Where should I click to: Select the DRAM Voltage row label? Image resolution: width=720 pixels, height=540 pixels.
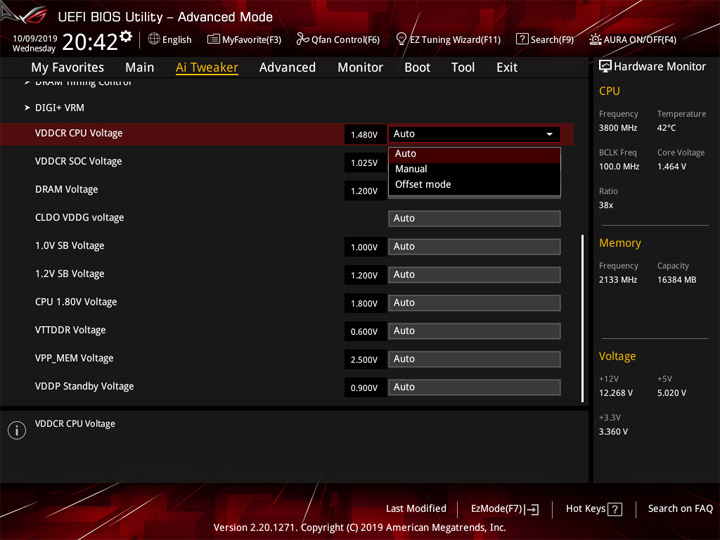[x=67, y=190]
